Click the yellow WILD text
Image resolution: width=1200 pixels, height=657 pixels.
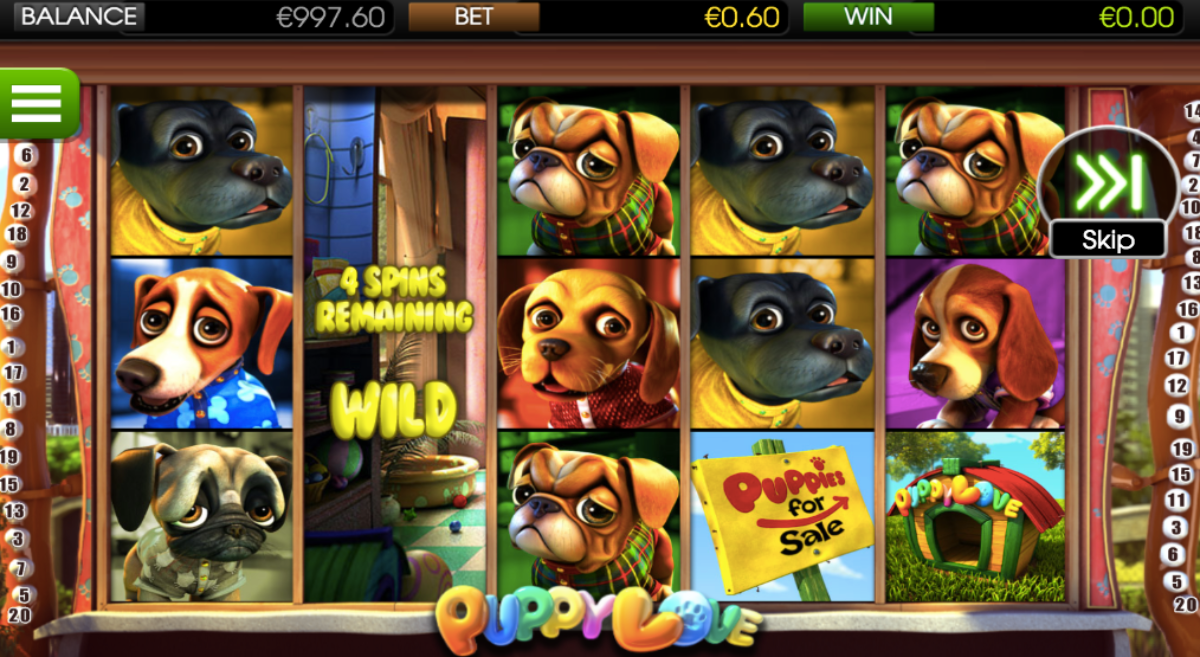pos(394,408)
